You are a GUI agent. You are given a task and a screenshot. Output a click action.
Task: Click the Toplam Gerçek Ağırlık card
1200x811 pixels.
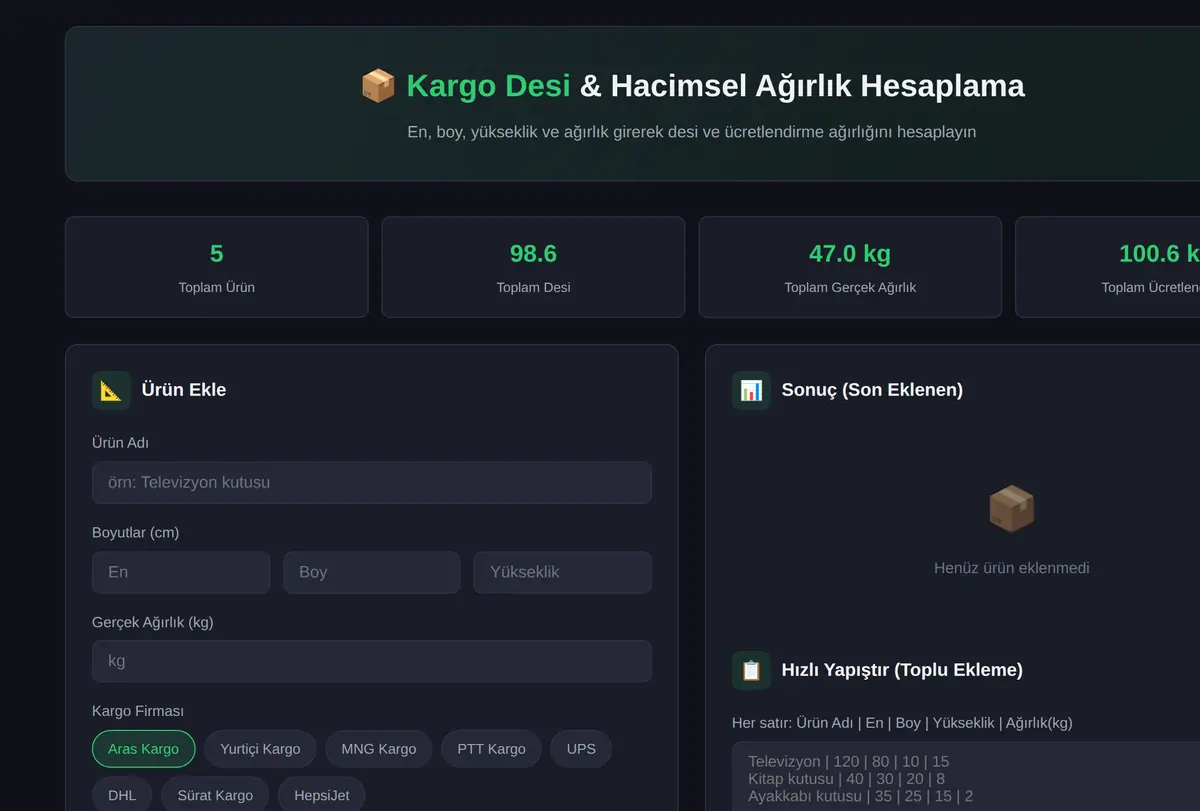coord(850,267)
